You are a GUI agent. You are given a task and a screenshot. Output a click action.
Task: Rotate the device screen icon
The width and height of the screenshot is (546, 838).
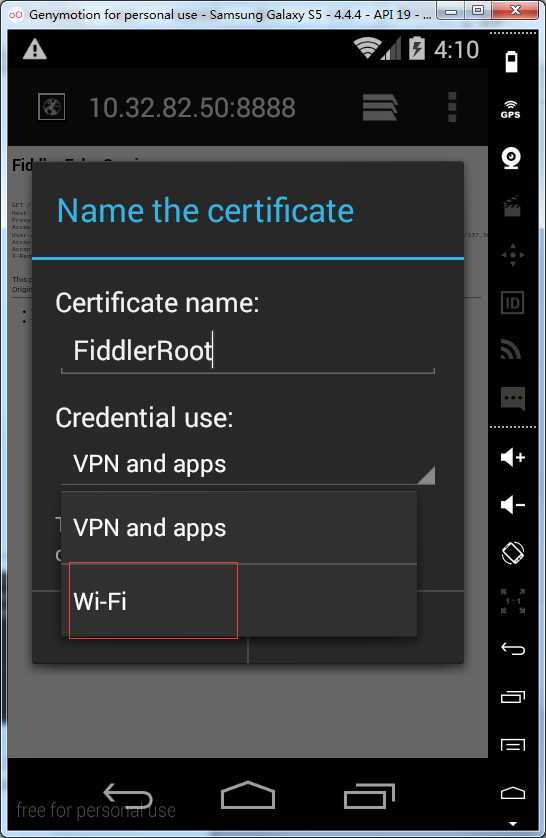[513, 553]
